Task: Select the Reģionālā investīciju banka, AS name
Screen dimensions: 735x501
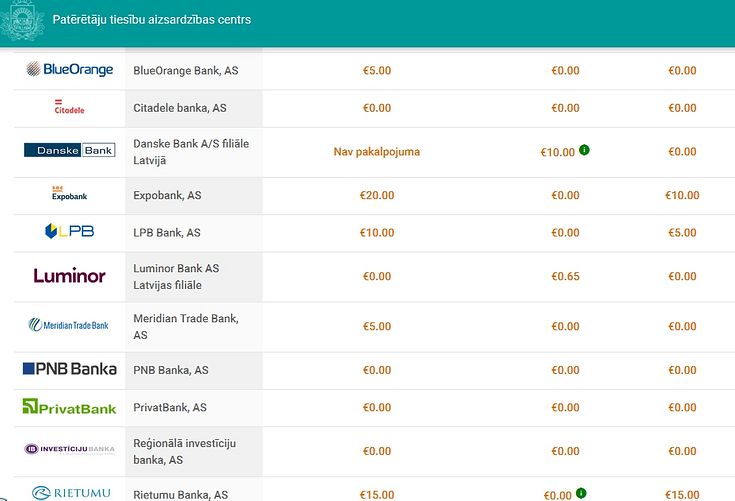Action: (x=185, y=451)
